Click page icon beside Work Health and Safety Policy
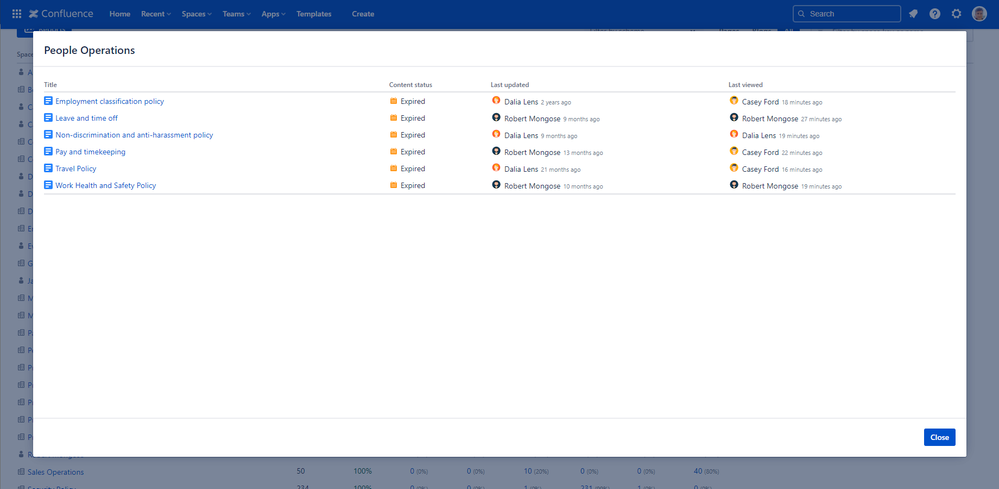 pyautogui.click(x=48, y=185)
